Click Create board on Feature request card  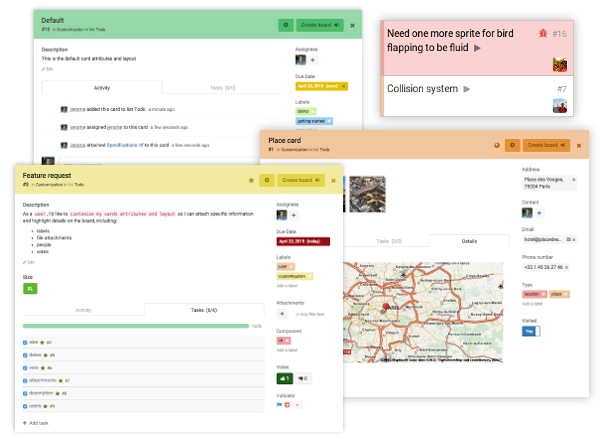[x=304, y=180]
